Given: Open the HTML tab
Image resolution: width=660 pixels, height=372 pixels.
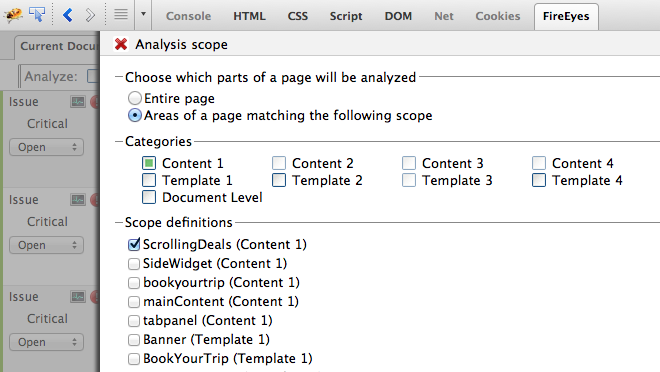Looking at the screenshot, I should [x=249, y=16].
